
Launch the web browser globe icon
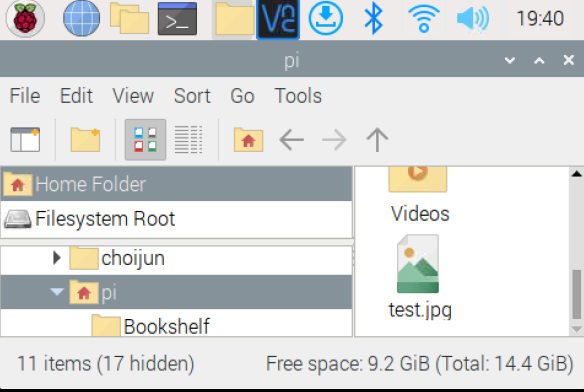(x=82, y=19)
